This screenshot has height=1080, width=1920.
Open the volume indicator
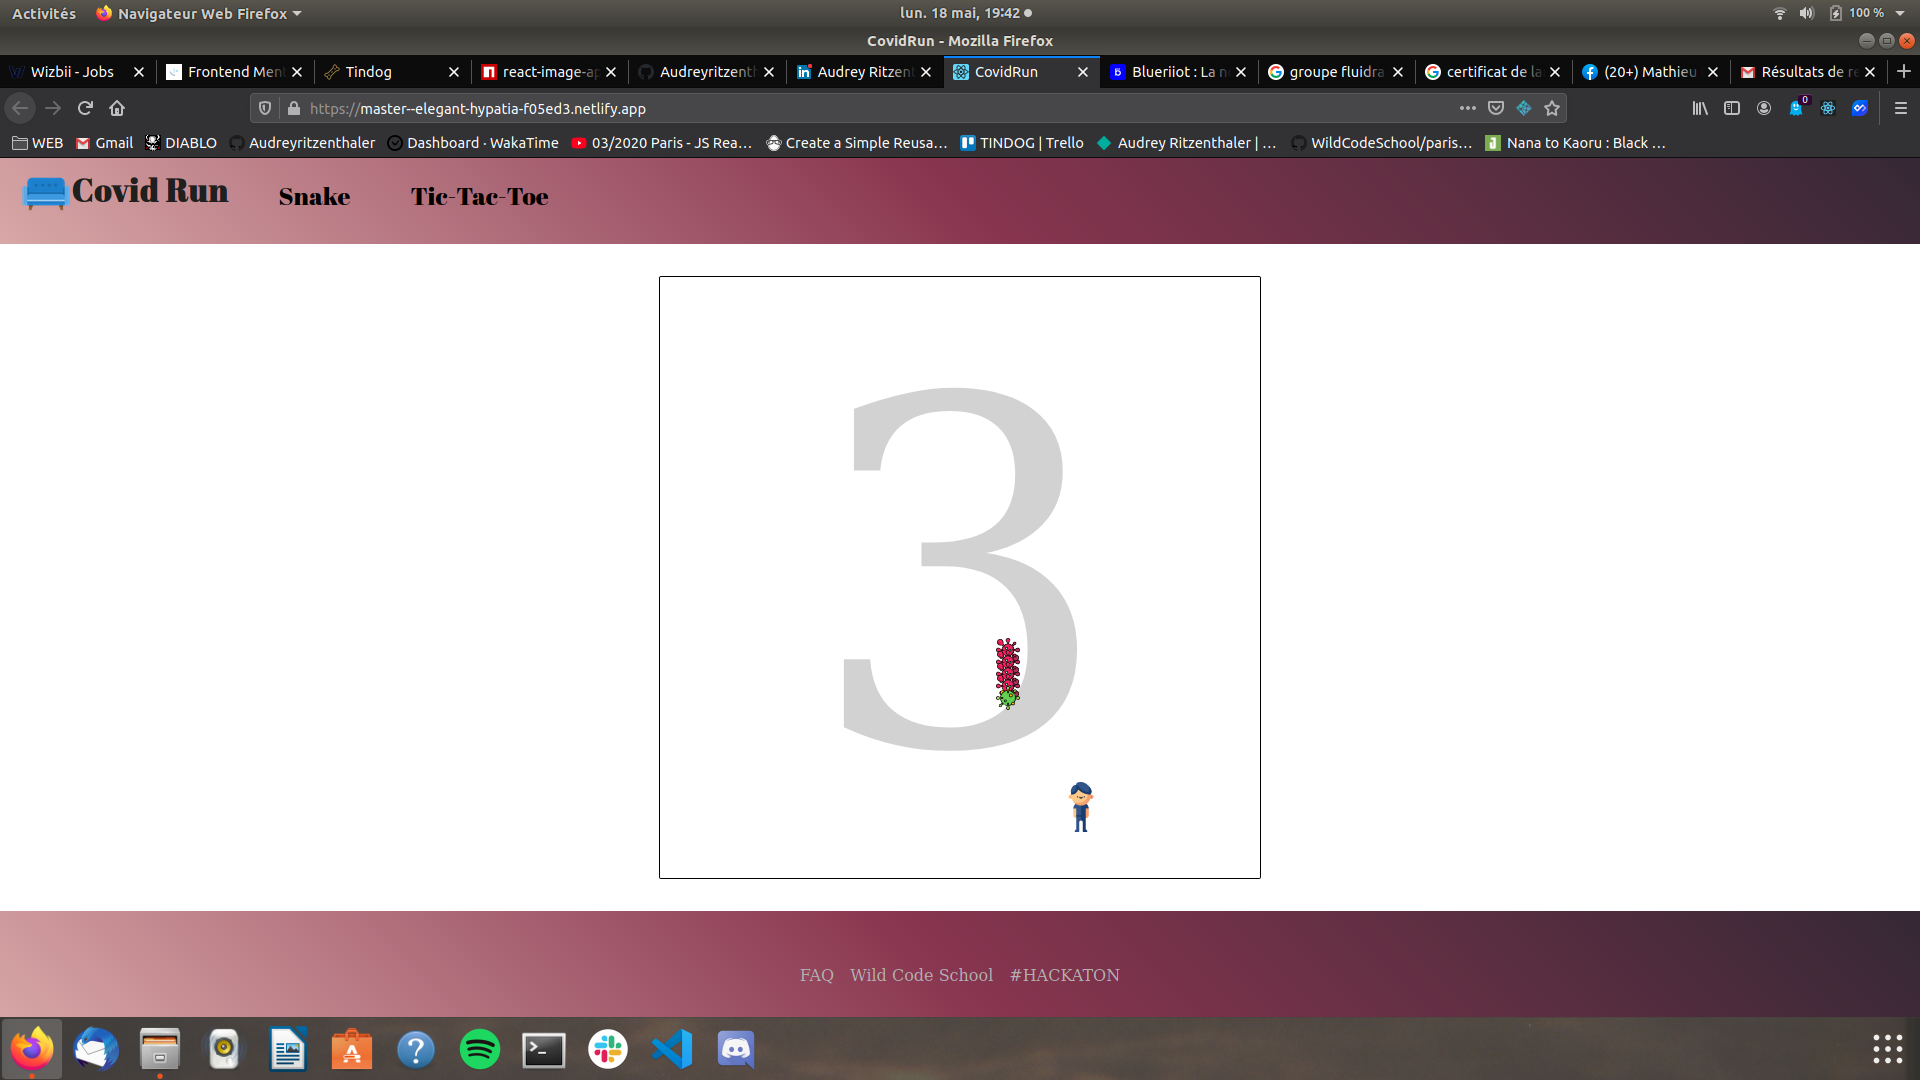pyautogui.click(x=1806, y=13)
